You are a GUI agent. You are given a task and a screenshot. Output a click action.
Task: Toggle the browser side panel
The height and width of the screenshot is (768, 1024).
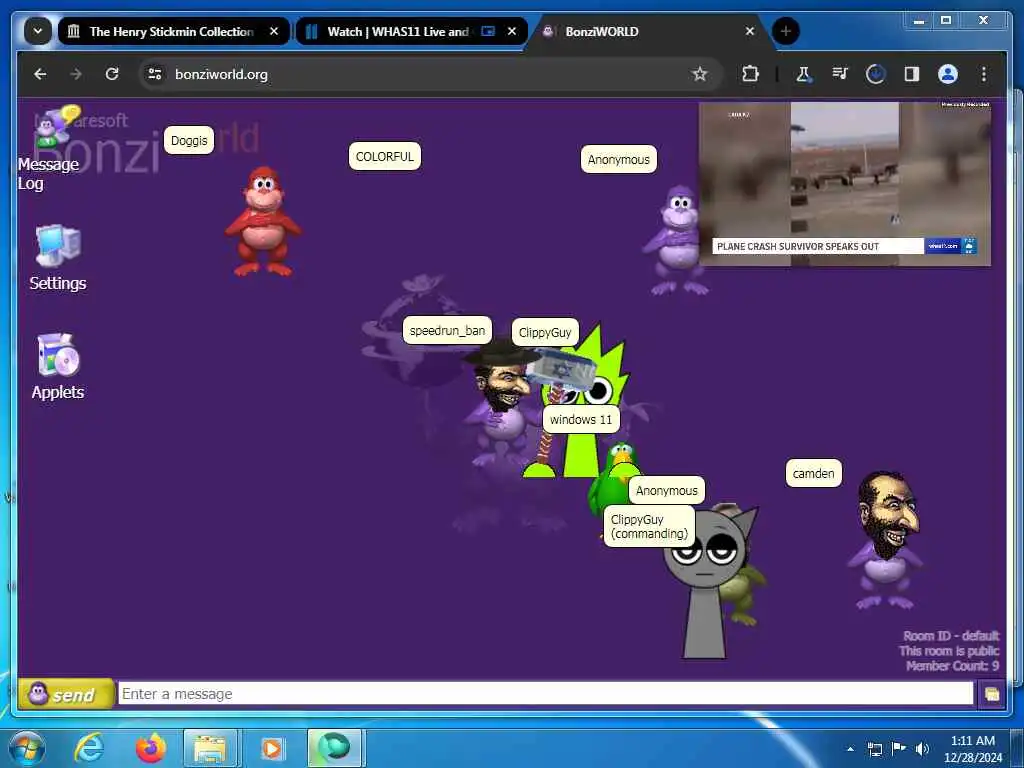point(912,74)
